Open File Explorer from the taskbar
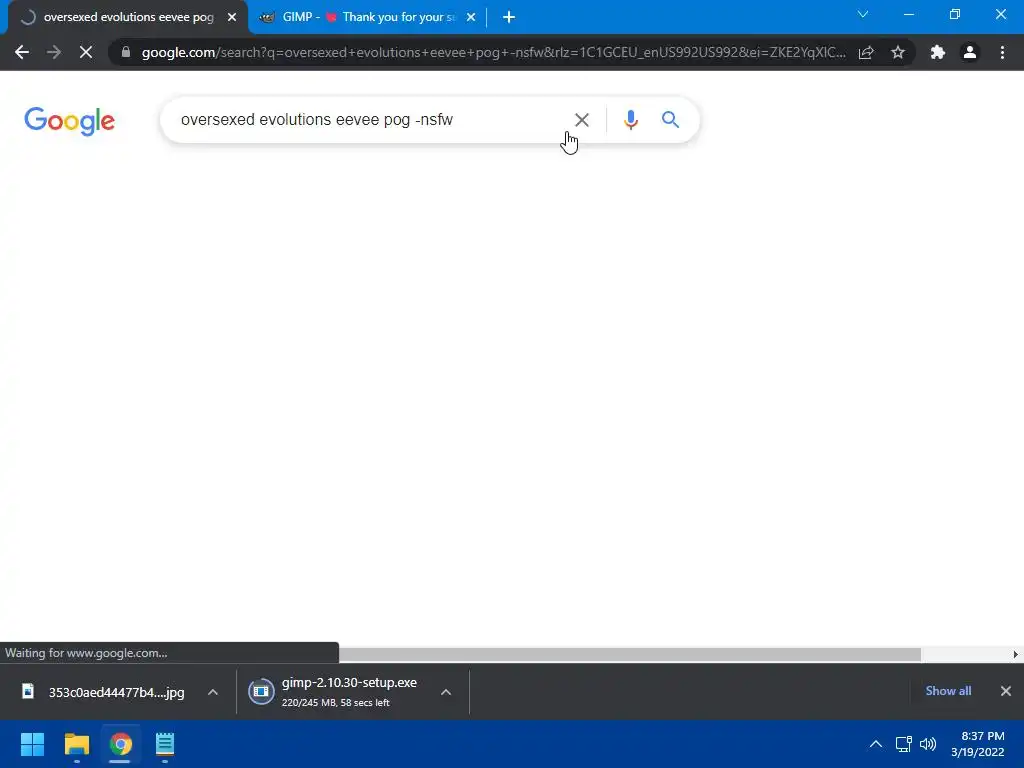The width and height of the screenshot is (1024, 768). 76,744
